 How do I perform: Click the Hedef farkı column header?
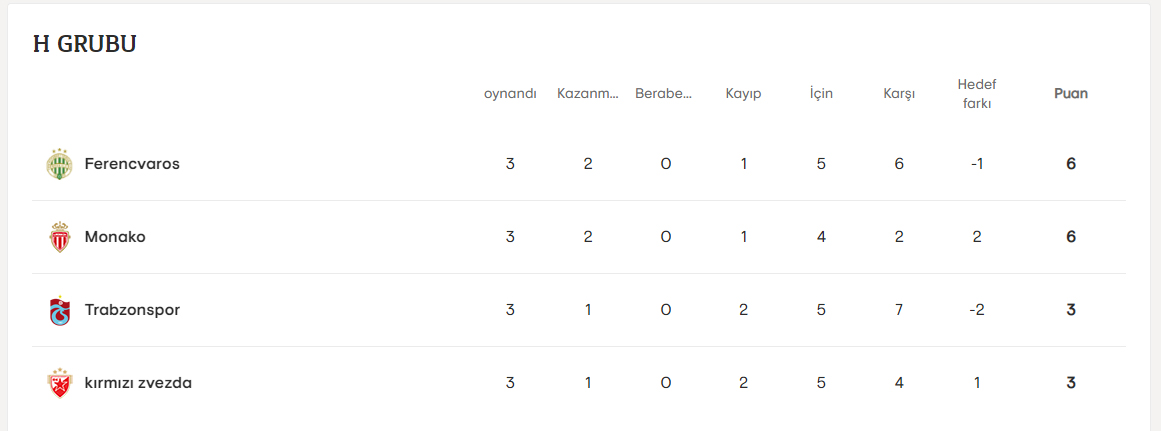[x=977, y=94]
